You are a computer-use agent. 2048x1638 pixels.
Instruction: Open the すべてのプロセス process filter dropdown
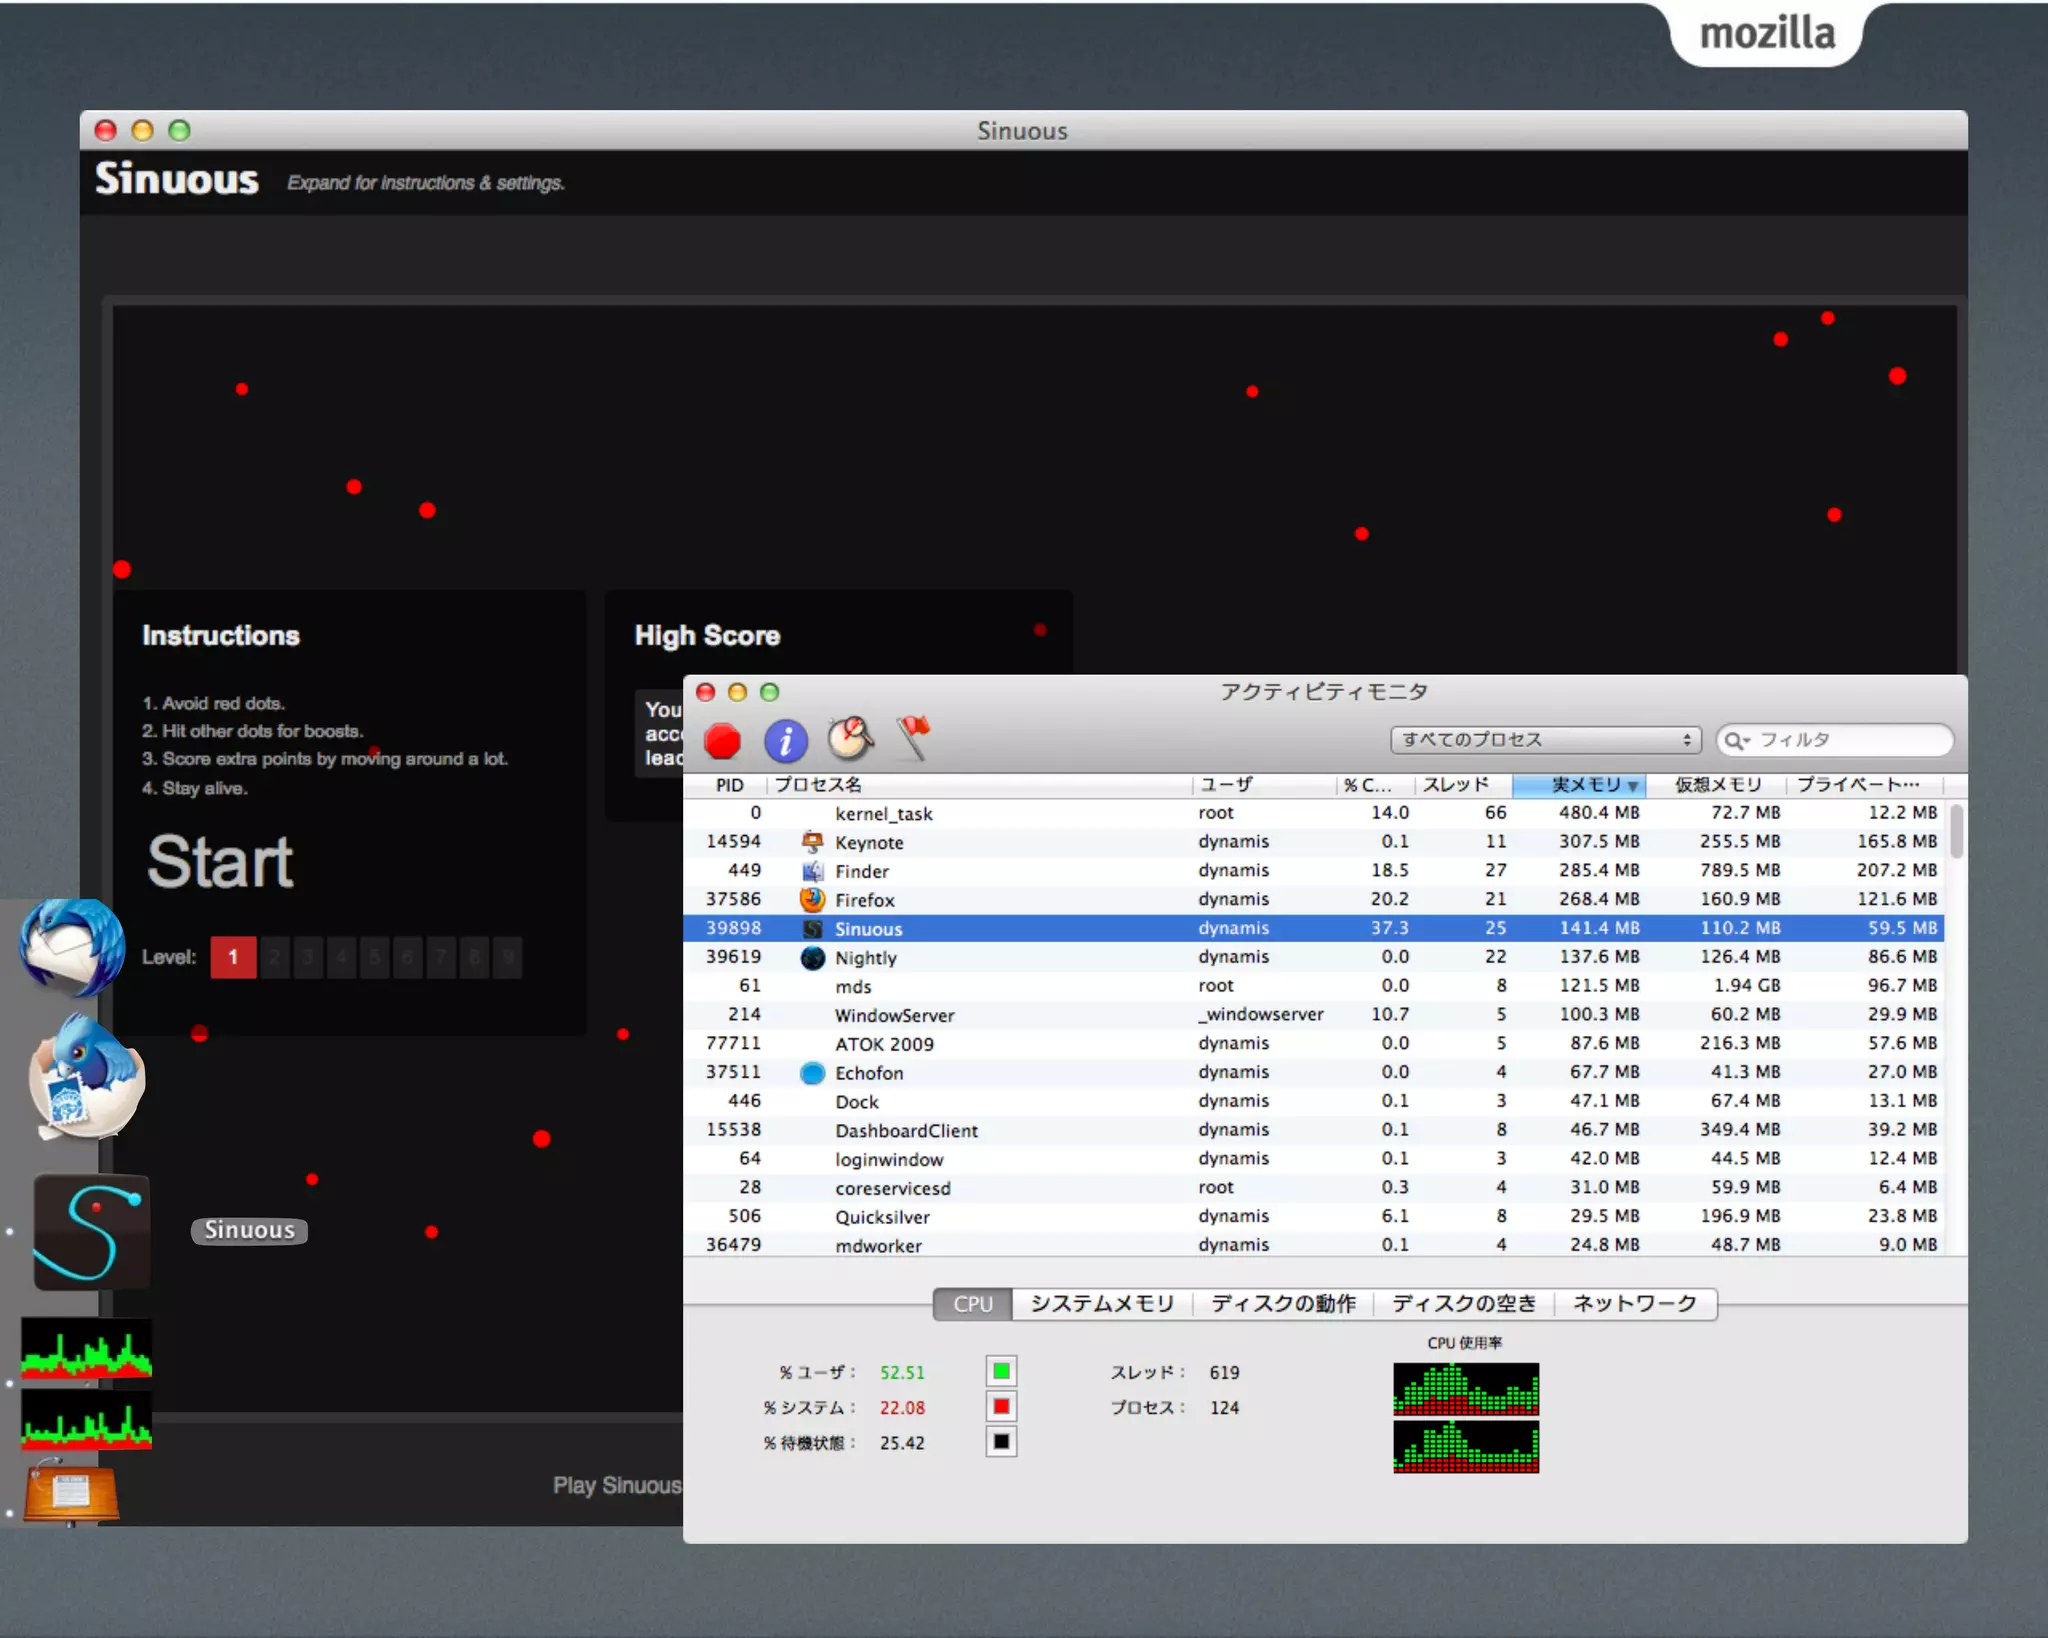(1545, 740)
